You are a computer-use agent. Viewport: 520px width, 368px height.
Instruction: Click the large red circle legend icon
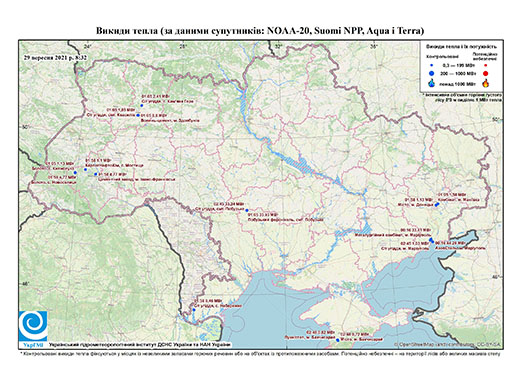(486, 73)
